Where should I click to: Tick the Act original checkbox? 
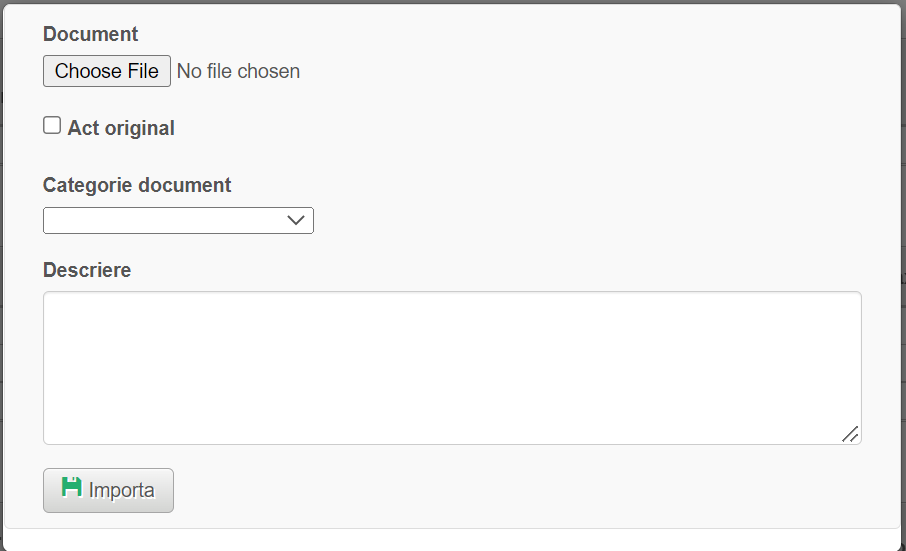pyautogui.click(x=52, y=126)
